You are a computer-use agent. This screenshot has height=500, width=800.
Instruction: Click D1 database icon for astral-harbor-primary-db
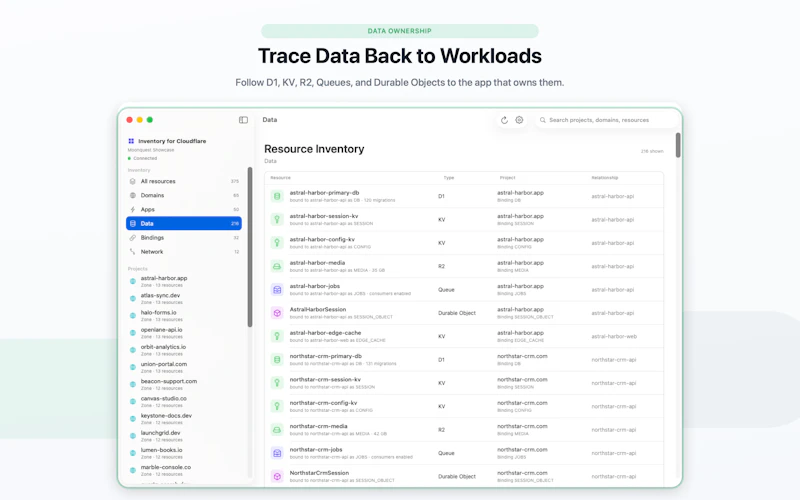click(277, 196)
